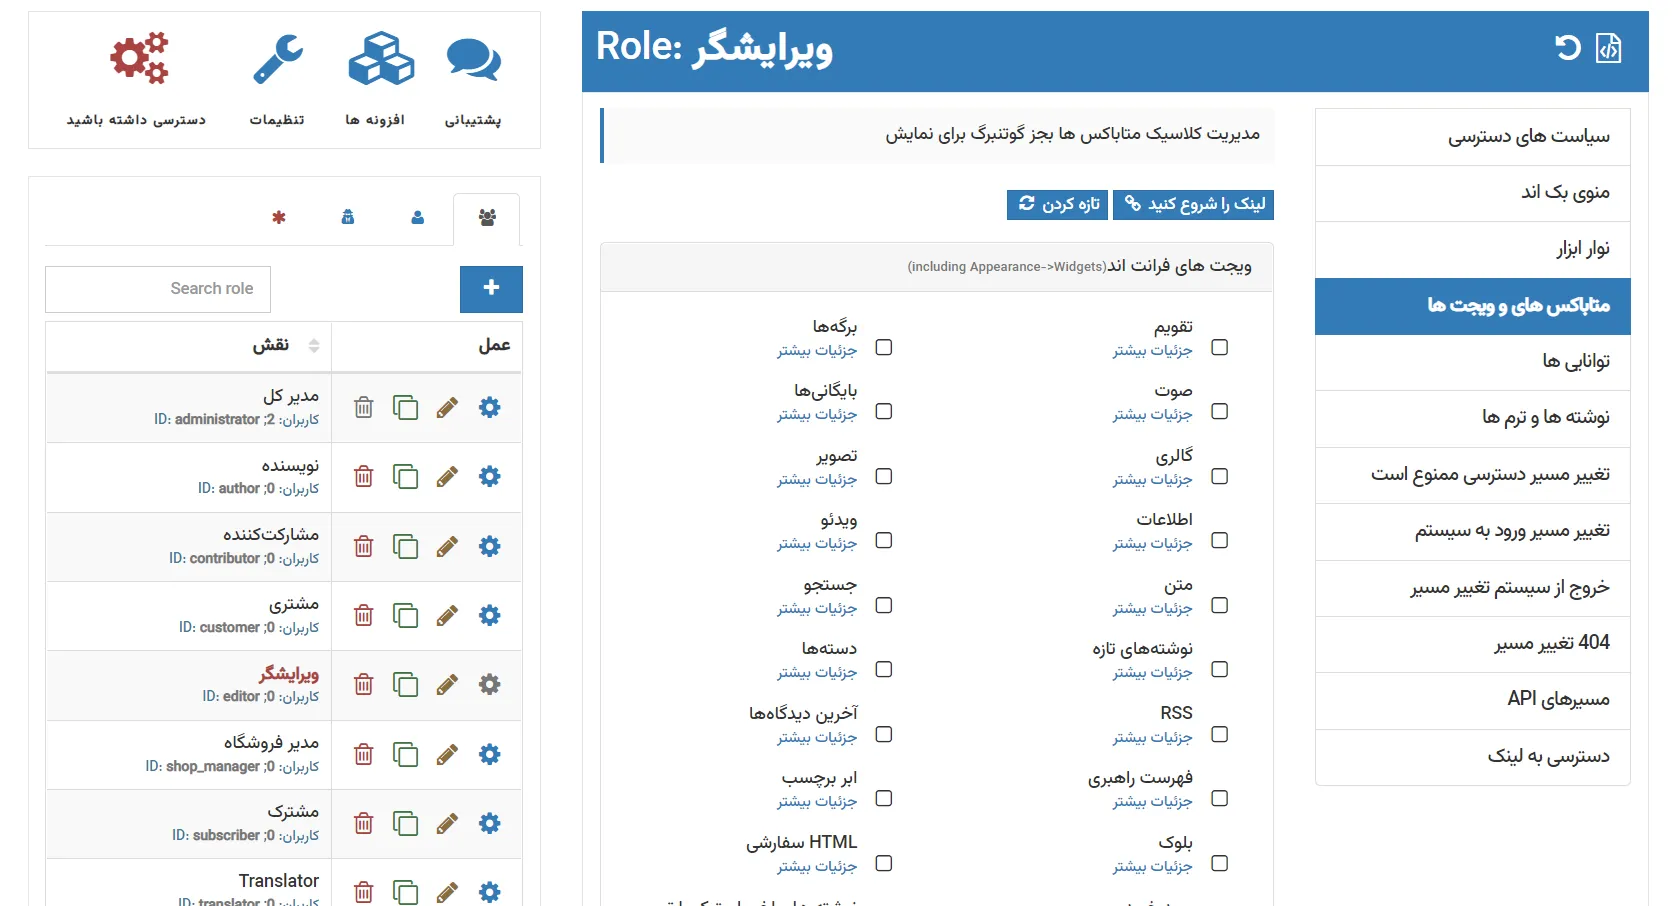Click the code file icon in Role header

tap(1609, 48)
